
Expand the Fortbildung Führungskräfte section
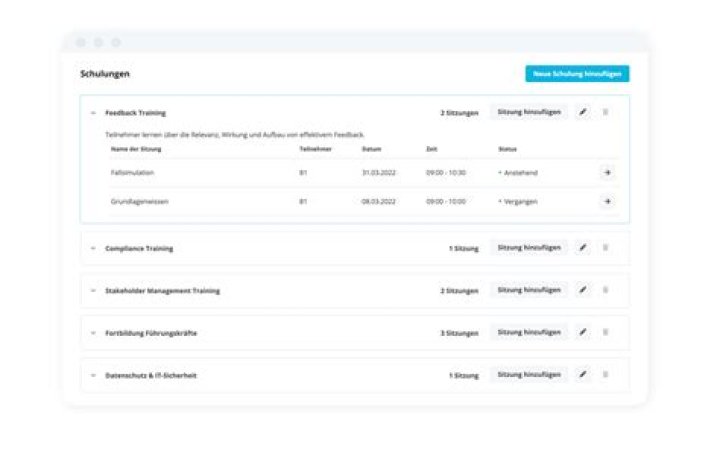(93, 333)
